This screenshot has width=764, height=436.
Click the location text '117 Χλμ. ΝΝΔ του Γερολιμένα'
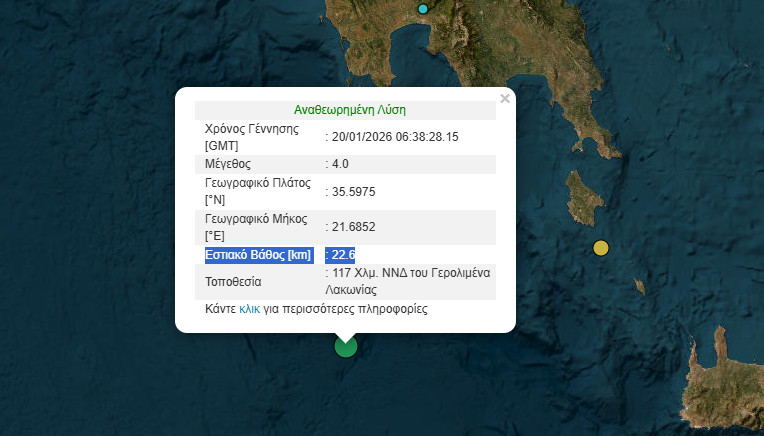tap(411, 273)
